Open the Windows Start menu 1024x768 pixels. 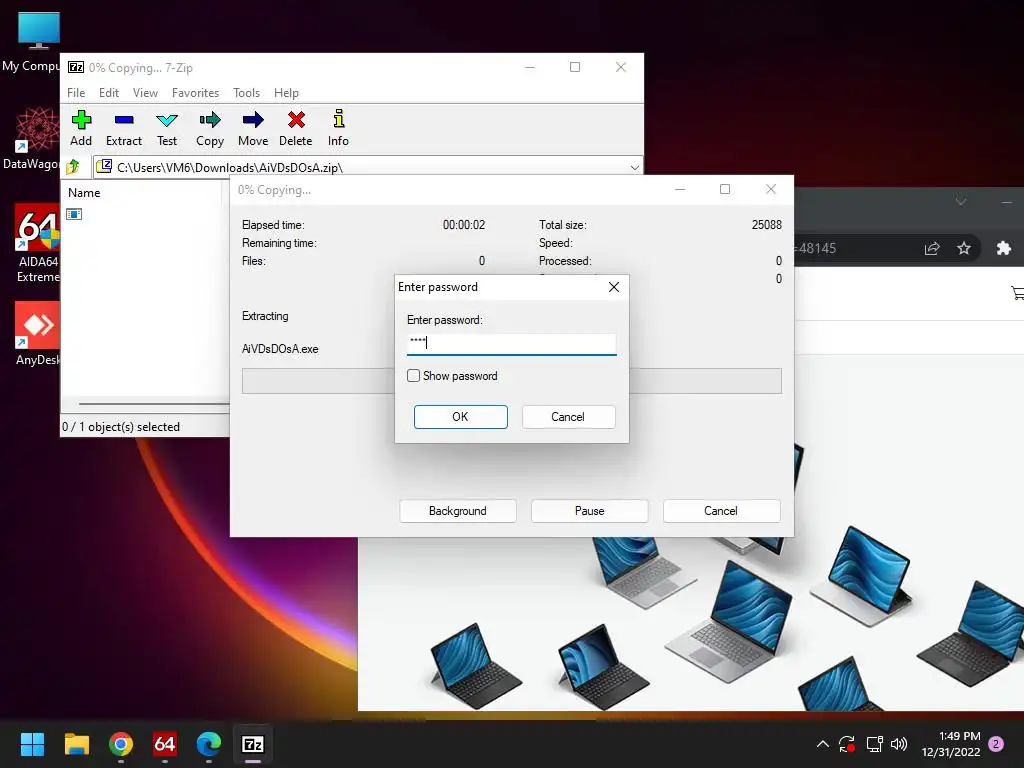pyautogui.click(x=32, y=744)
